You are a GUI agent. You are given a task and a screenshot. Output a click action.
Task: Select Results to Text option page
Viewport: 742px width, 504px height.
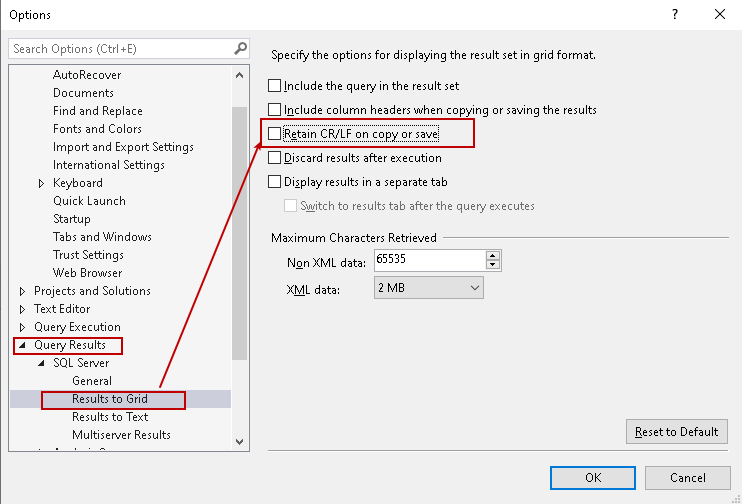point(110,417)
